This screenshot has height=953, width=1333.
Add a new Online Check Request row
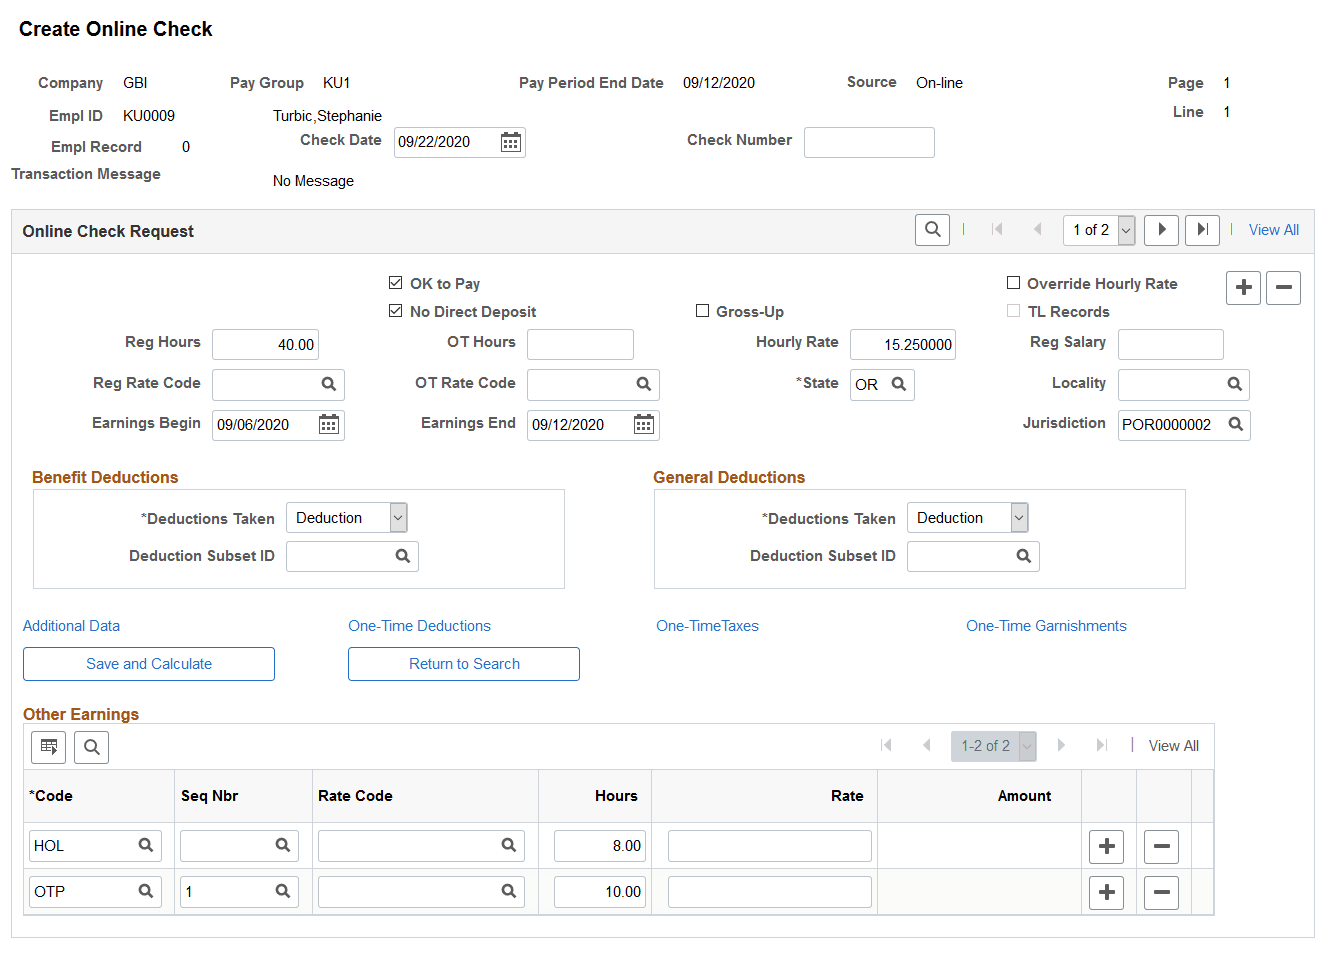1243,287
